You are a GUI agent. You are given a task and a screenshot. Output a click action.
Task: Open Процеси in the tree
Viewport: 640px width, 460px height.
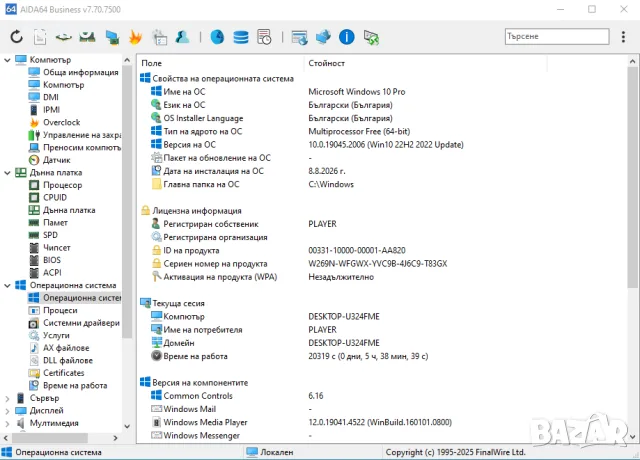pyautogui.click(x=60, y=310)
